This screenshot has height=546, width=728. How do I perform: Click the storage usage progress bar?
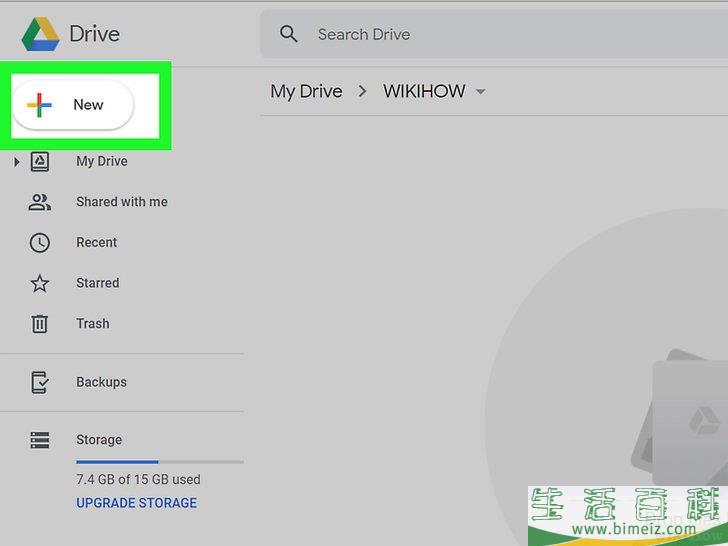tap(160, 462)
